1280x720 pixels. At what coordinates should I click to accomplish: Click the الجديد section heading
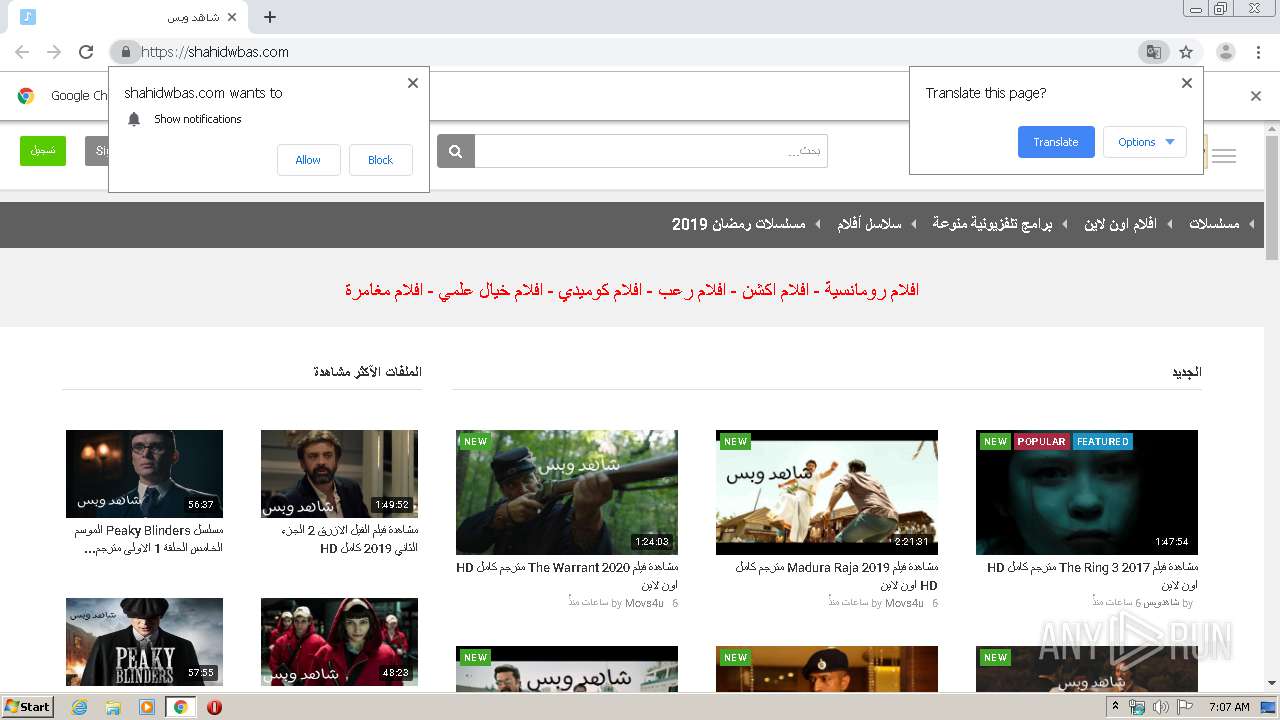1187,372
